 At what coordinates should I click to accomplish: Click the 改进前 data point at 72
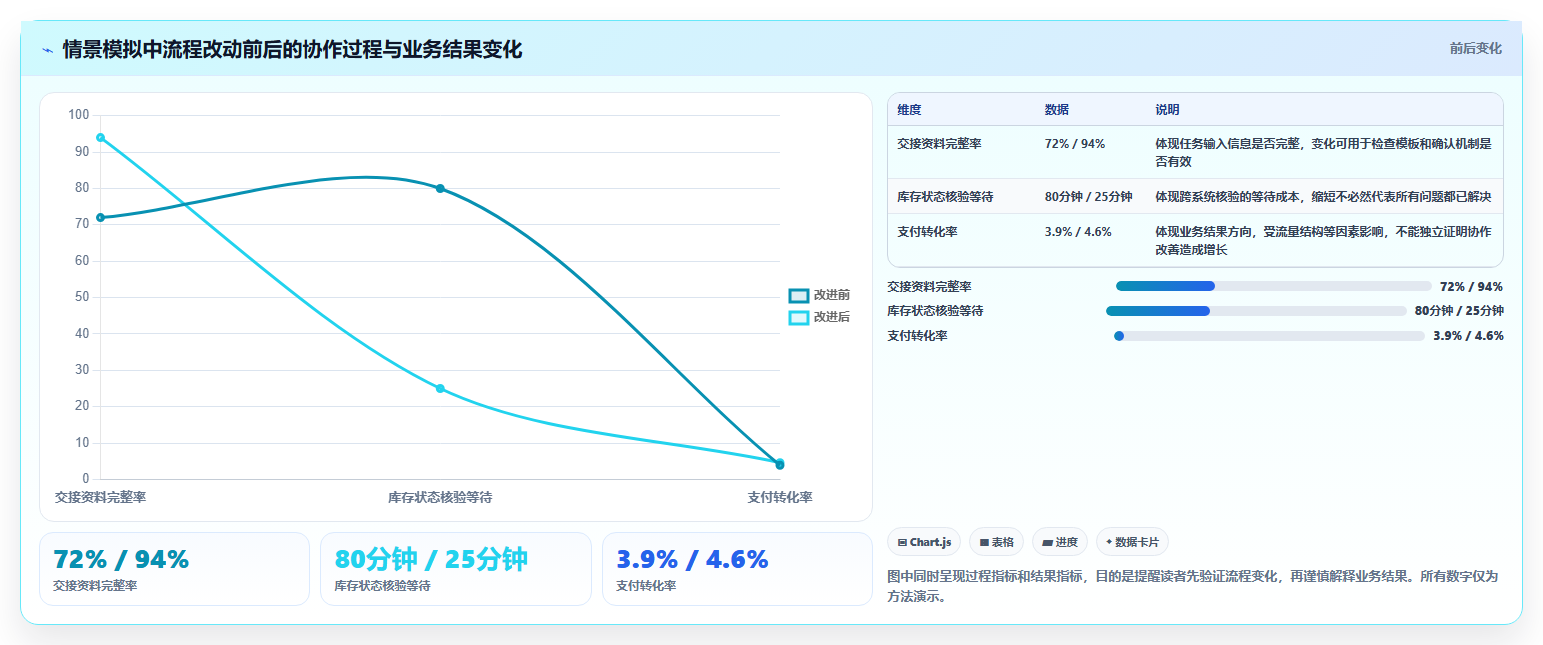[100, 217]
